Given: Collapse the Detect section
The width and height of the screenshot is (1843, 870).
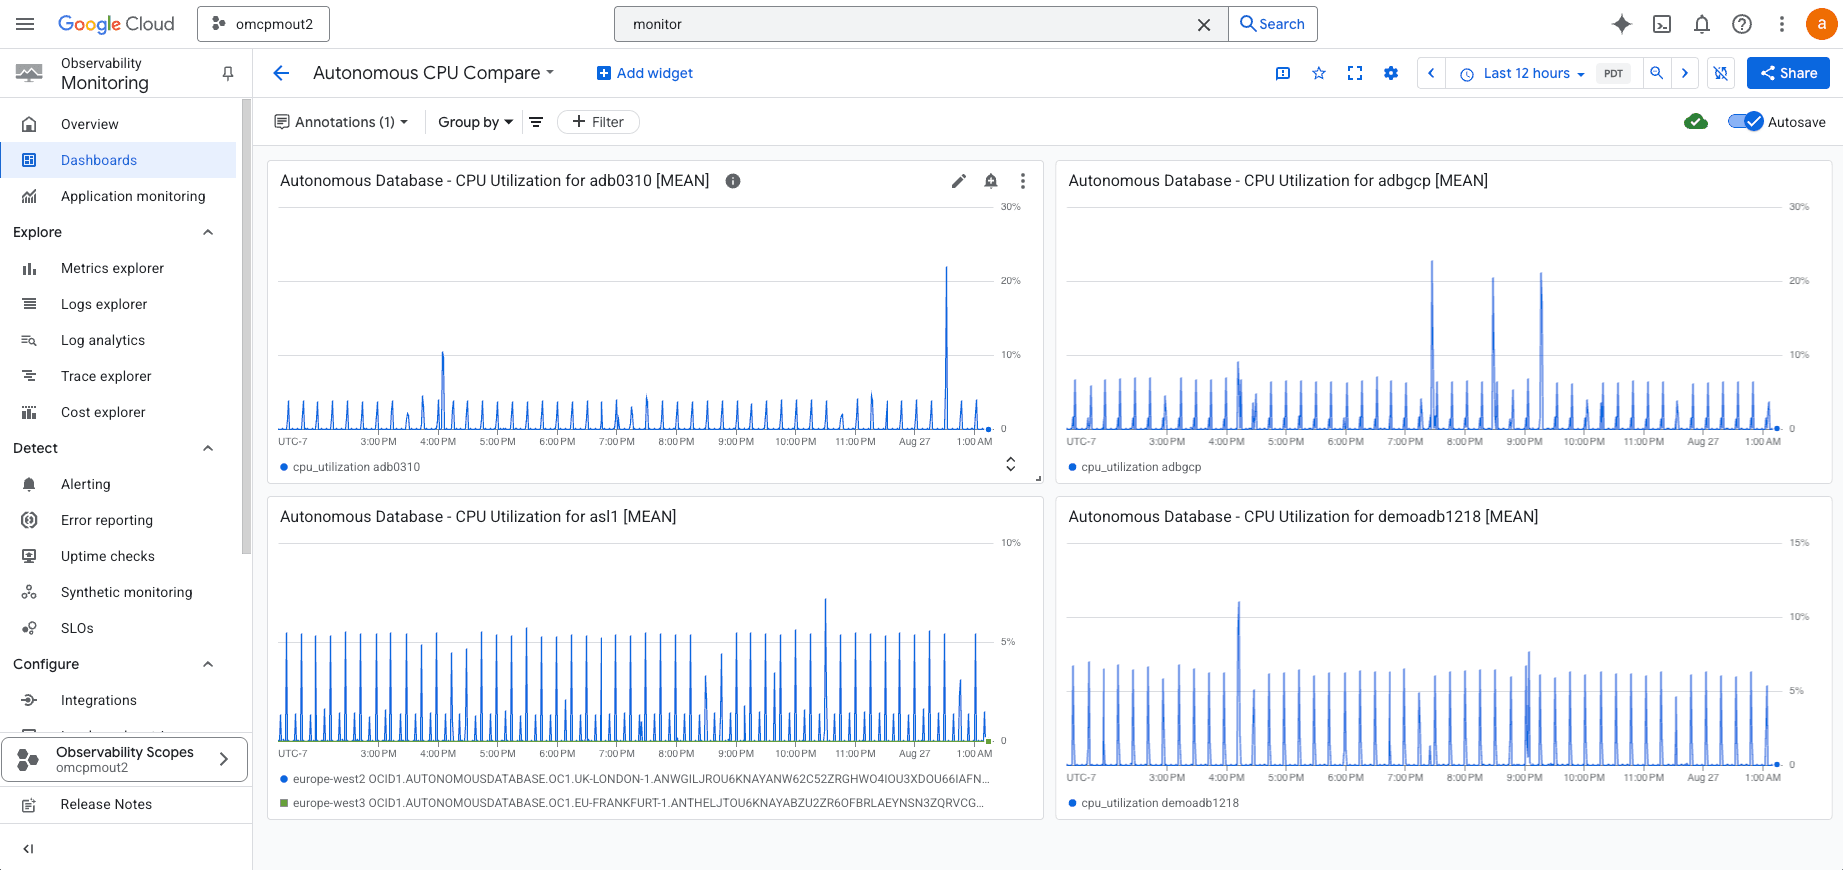Looking at the screenshot, I should (208, 448).
